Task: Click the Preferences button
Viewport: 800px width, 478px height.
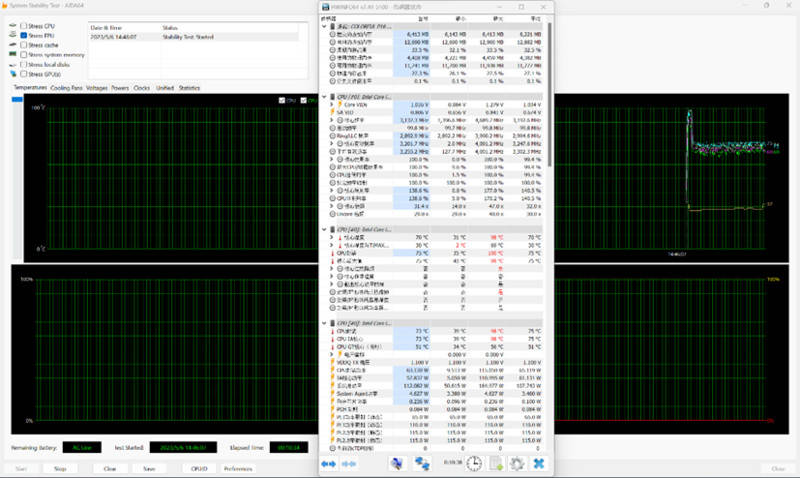Action: 238,467
